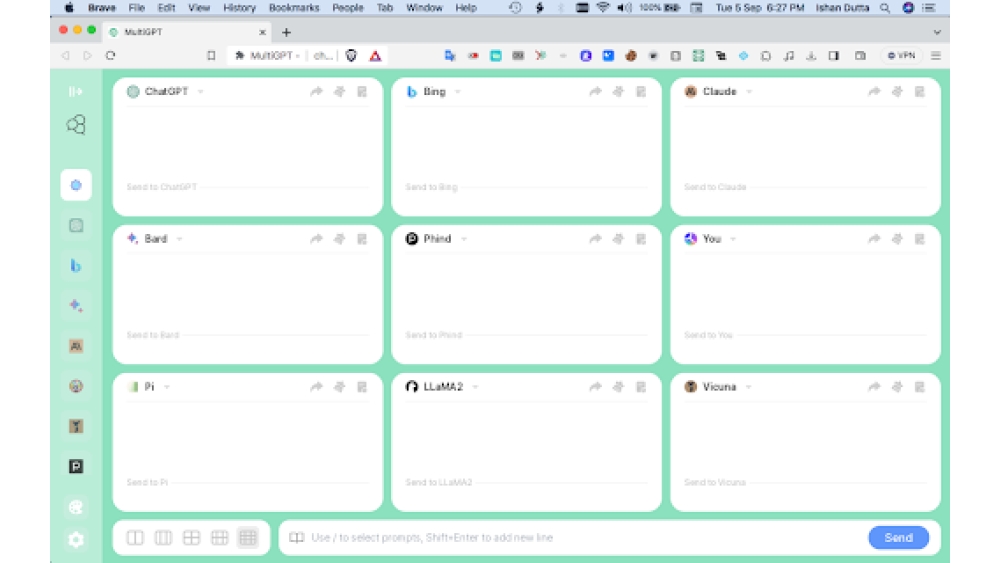
Task: Open the theme palette icon in sidebar
Action: click(x=76, y=507)
